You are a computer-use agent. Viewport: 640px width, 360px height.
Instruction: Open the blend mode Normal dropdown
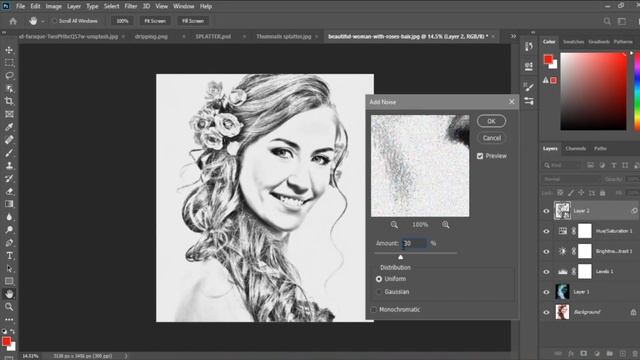tap(571, 179)
